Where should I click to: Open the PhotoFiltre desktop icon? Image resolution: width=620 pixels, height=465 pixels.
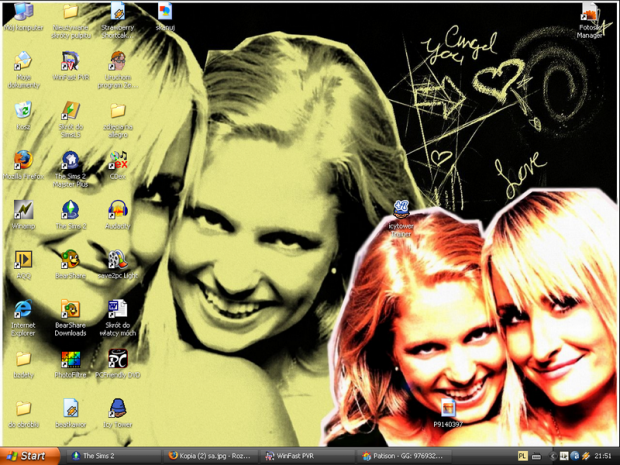tap(70, 359)
